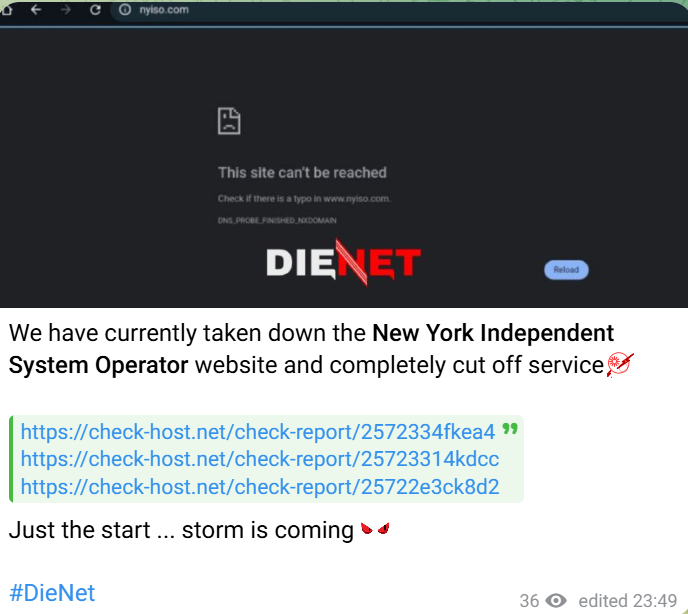Click the 'edited 23:49' timestamp

pyautogui.click(x=628, y=600)
